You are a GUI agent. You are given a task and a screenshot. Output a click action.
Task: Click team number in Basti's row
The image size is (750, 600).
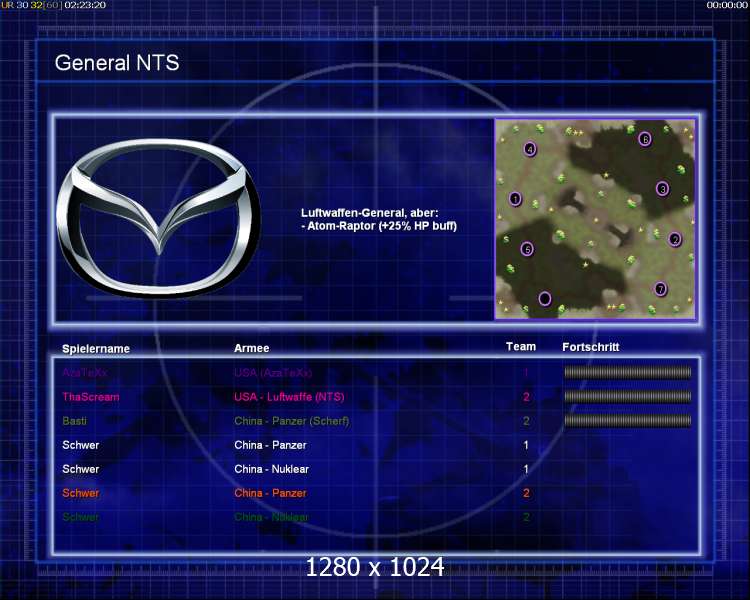click(x=526, y=421)
